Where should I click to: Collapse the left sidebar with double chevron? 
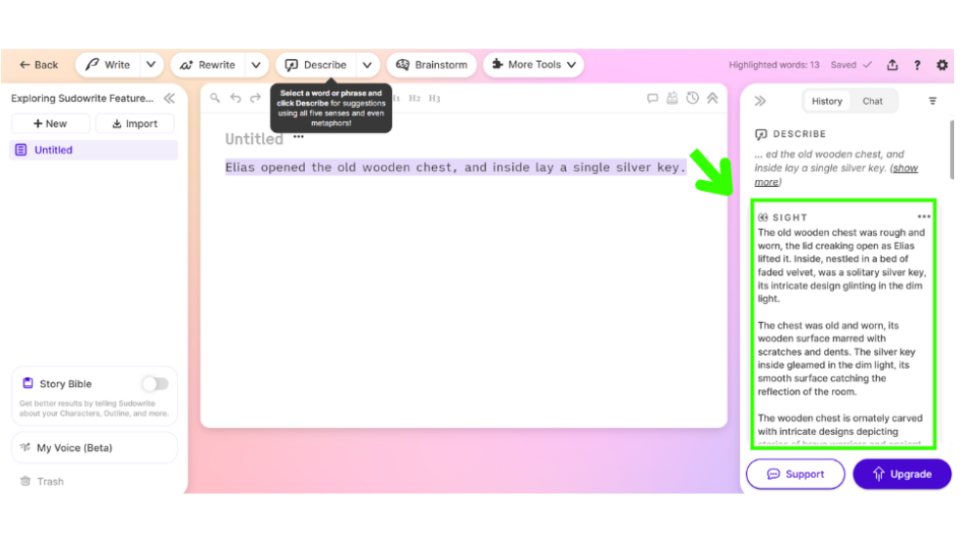pos(170,99)
